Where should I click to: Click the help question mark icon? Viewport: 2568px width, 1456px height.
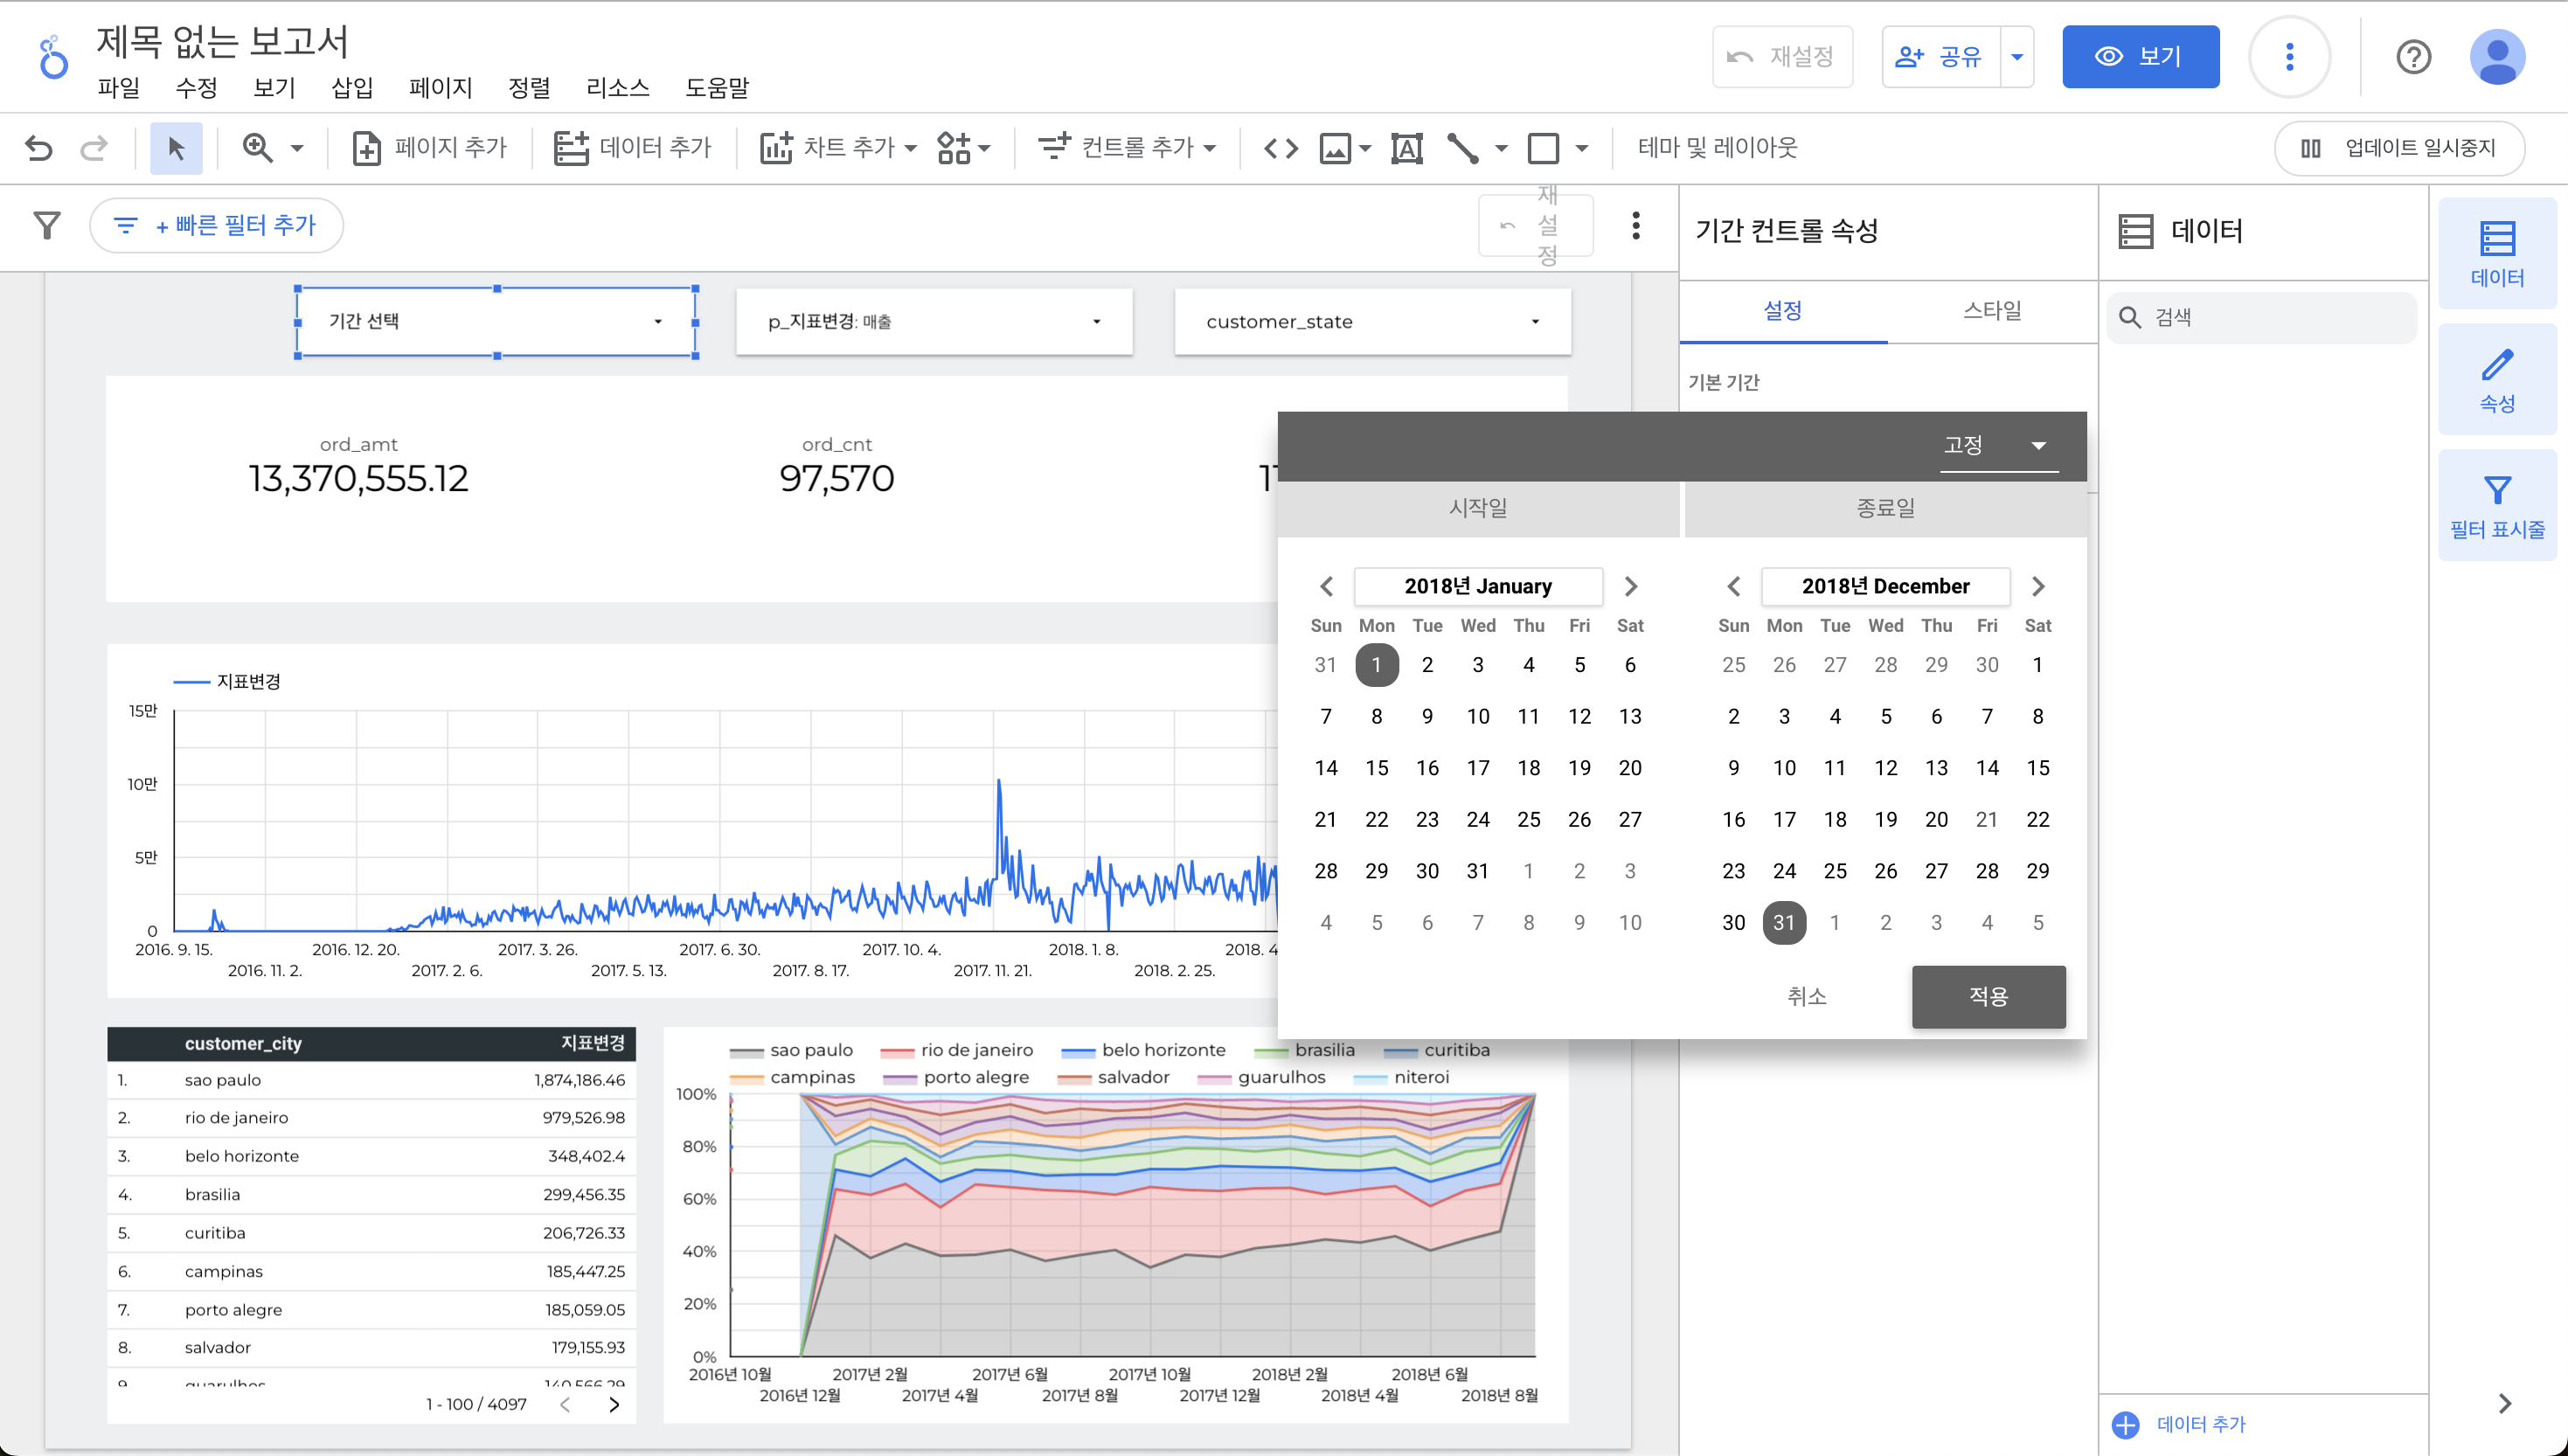[x=2412, y=57]
